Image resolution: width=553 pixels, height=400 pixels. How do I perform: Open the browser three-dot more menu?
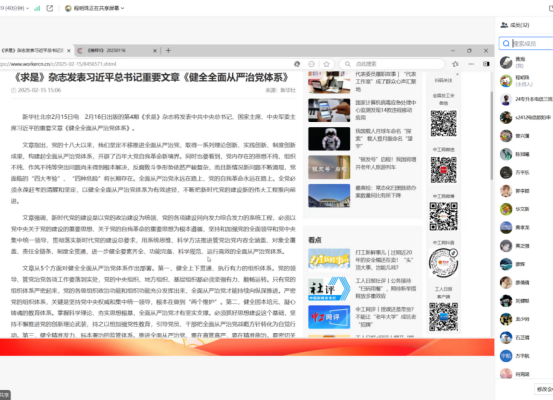click(x=471, y=64)
